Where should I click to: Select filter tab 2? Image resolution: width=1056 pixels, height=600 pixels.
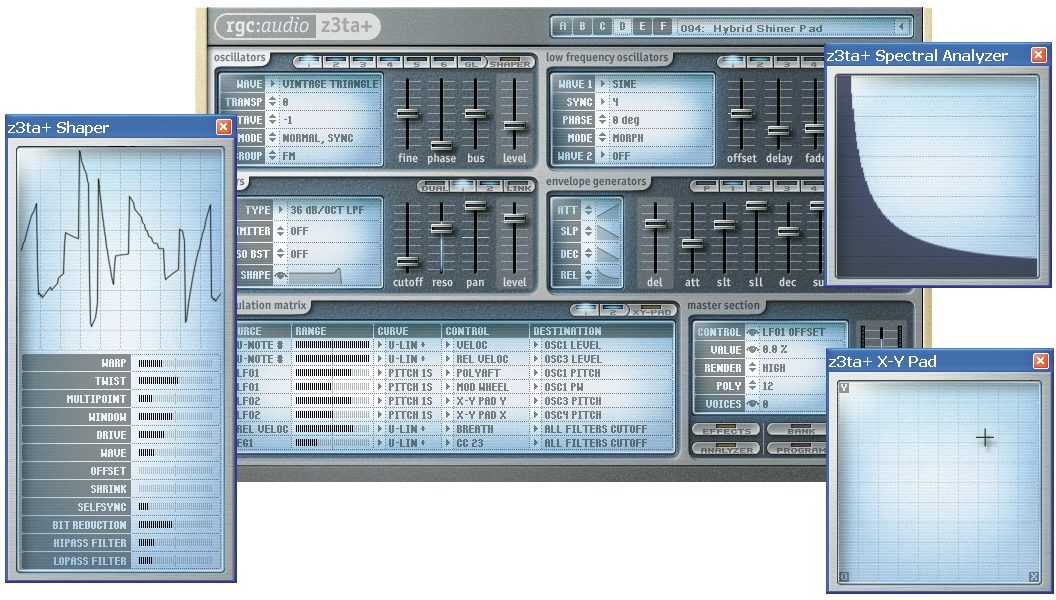pos(490,187)
